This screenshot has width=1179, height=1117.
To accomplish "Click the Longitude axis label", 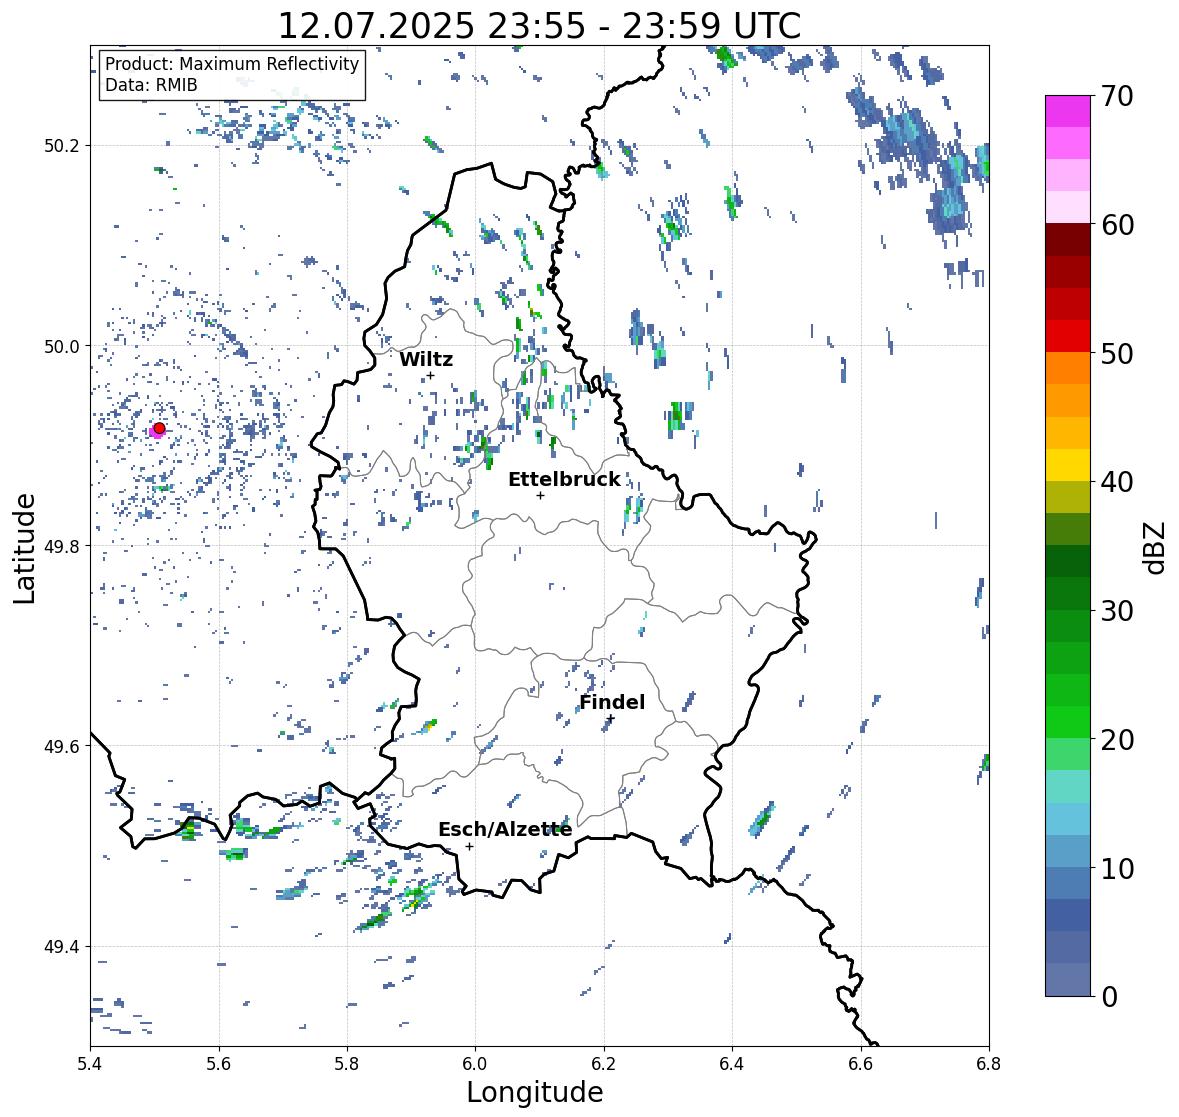I will pyautogui.click(x=535, y=1092).
